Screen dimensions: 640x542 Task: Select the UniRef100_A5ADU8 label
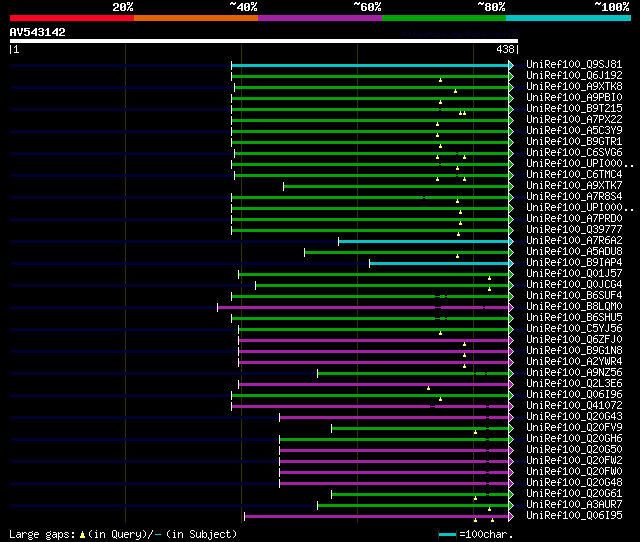point(574,252)
